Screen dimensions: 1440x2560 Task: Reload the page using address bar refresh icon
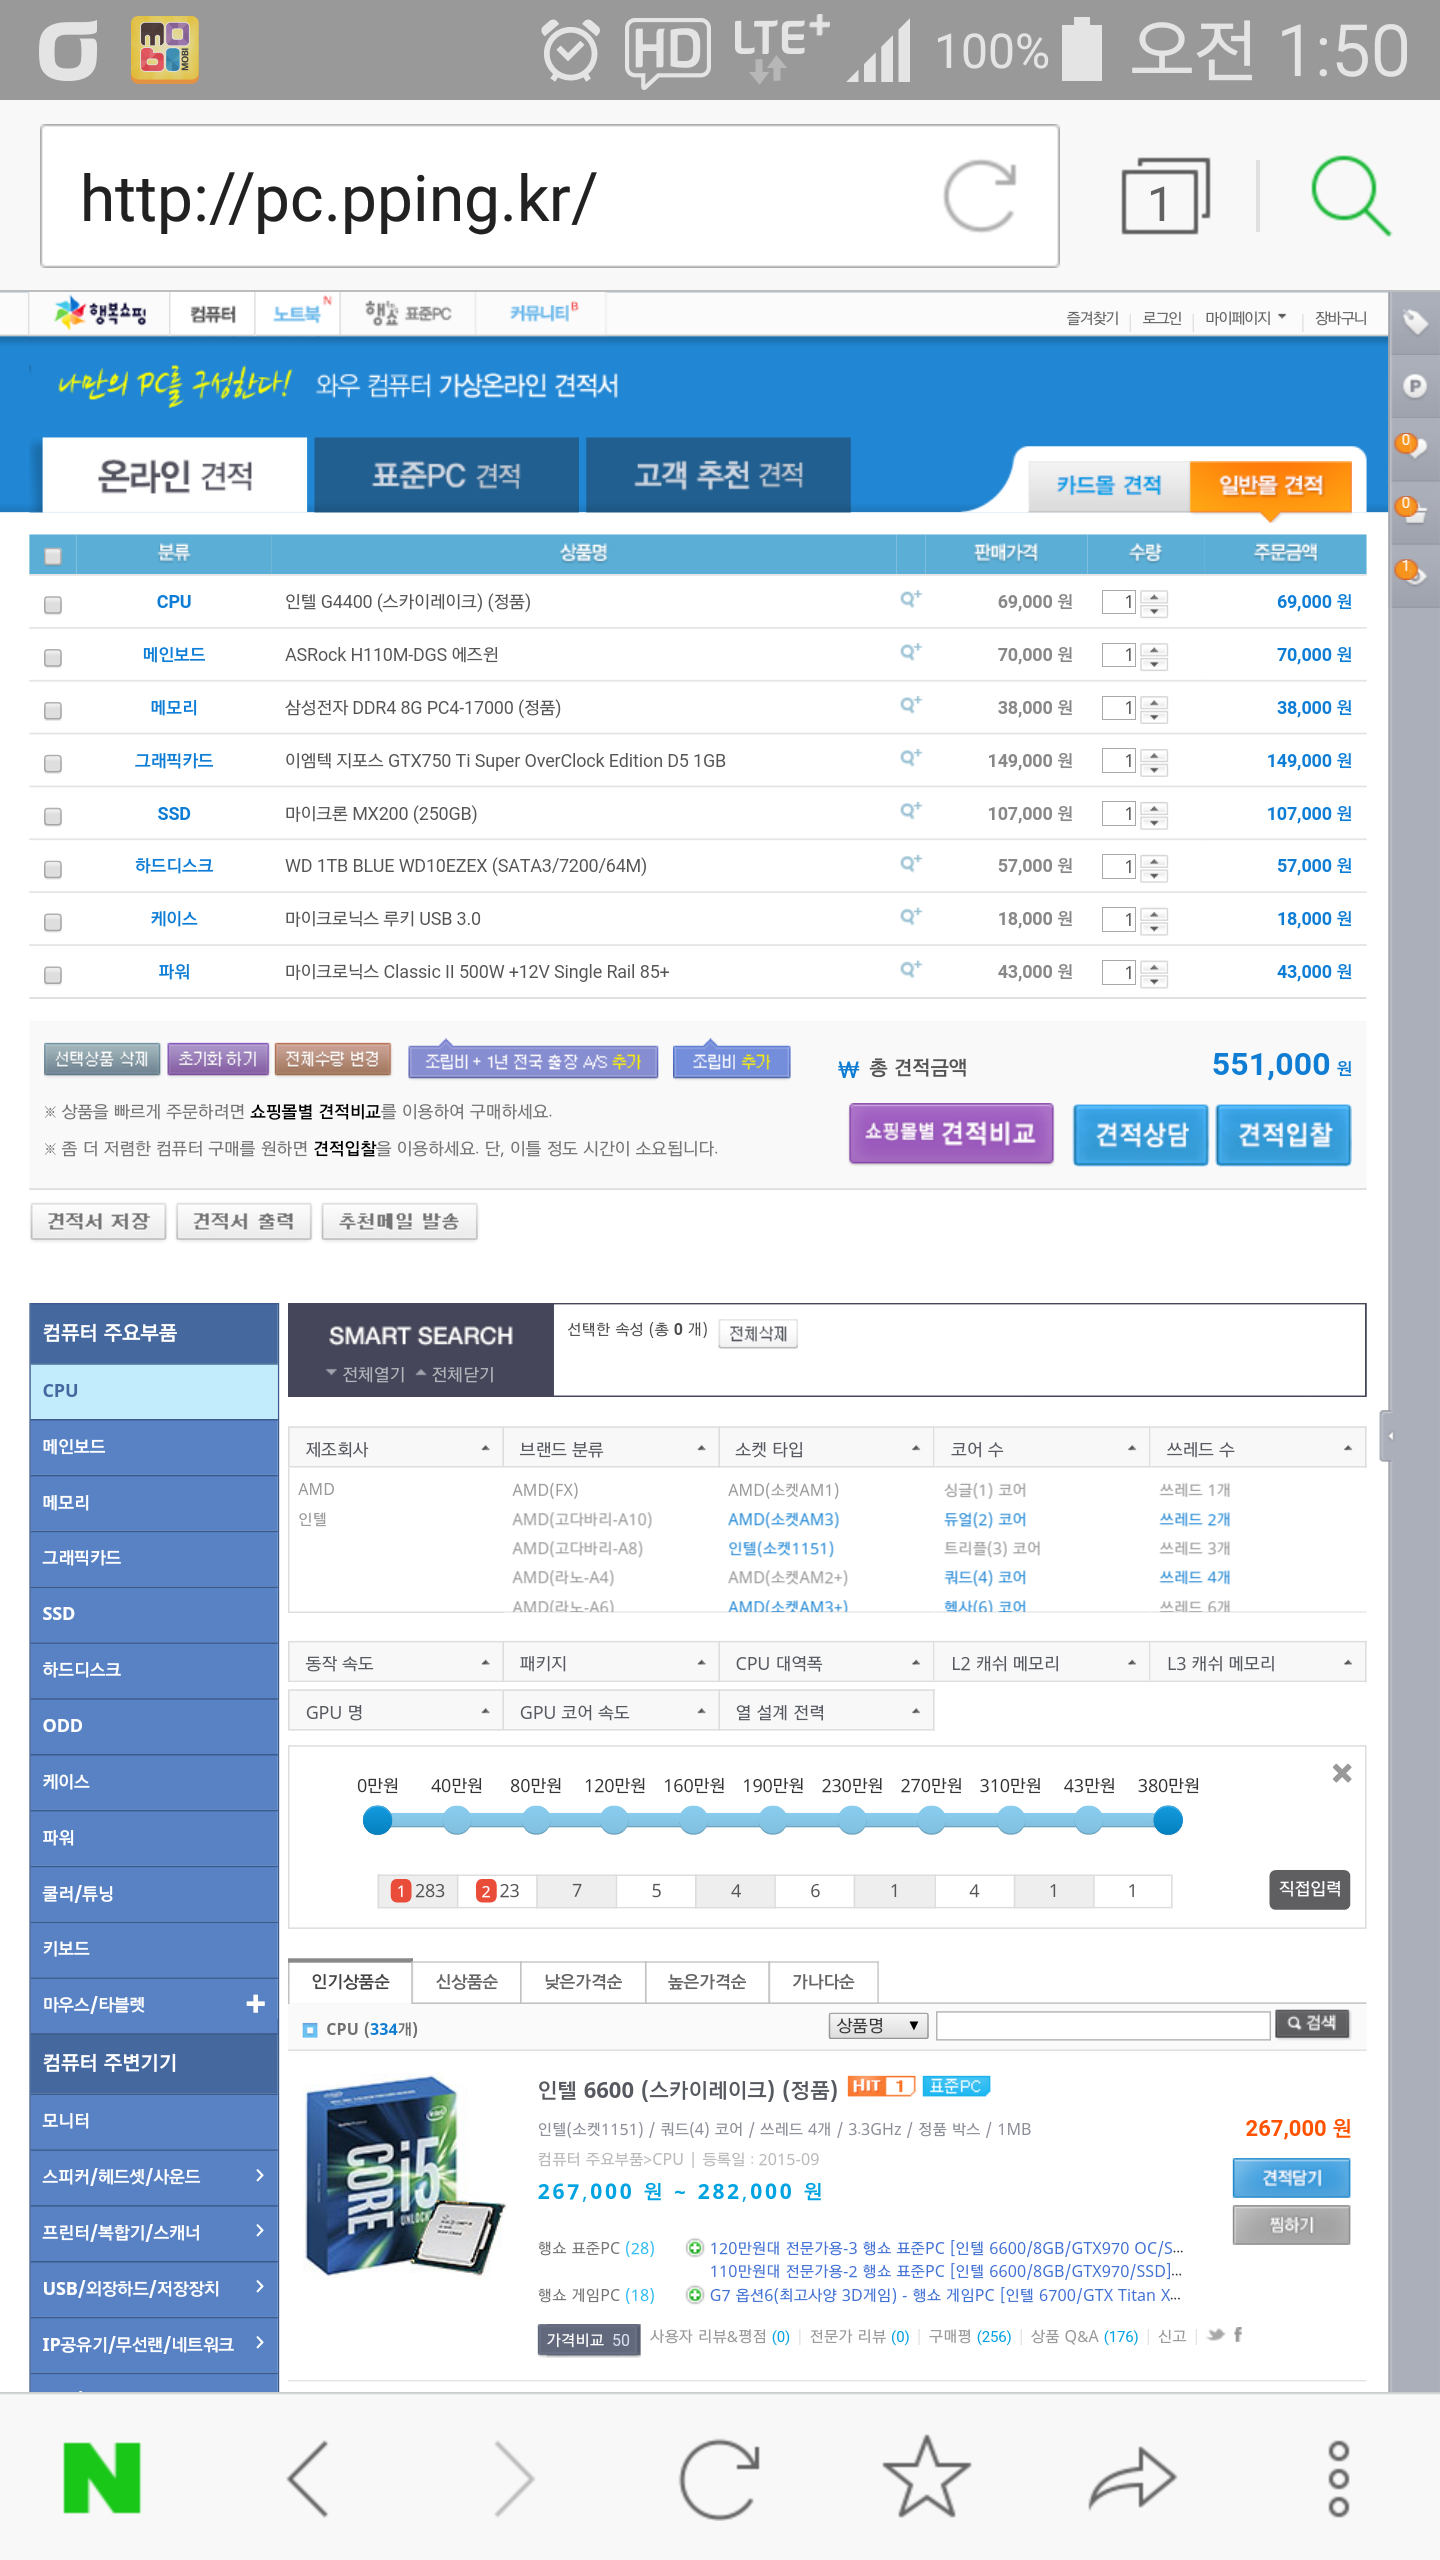pos(979,196)
